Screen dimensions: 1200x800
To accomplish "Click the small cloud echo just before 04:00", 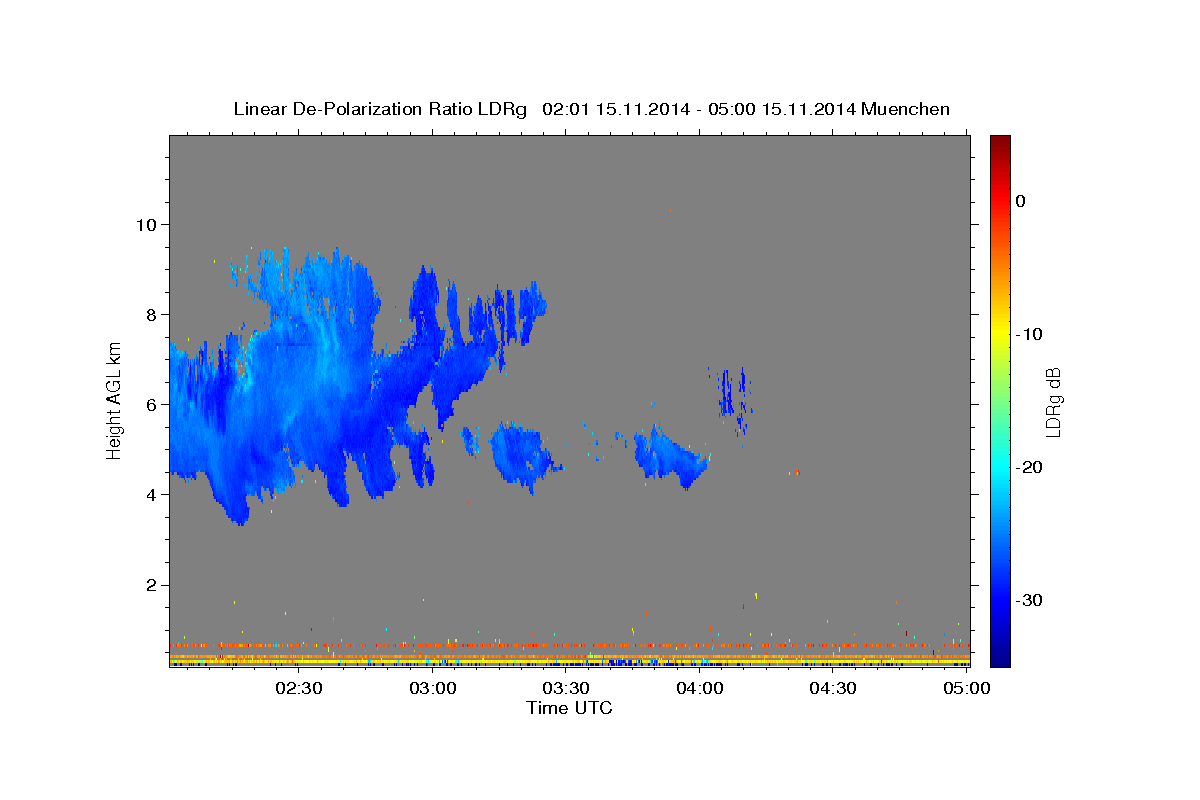I will coord(671,456).
